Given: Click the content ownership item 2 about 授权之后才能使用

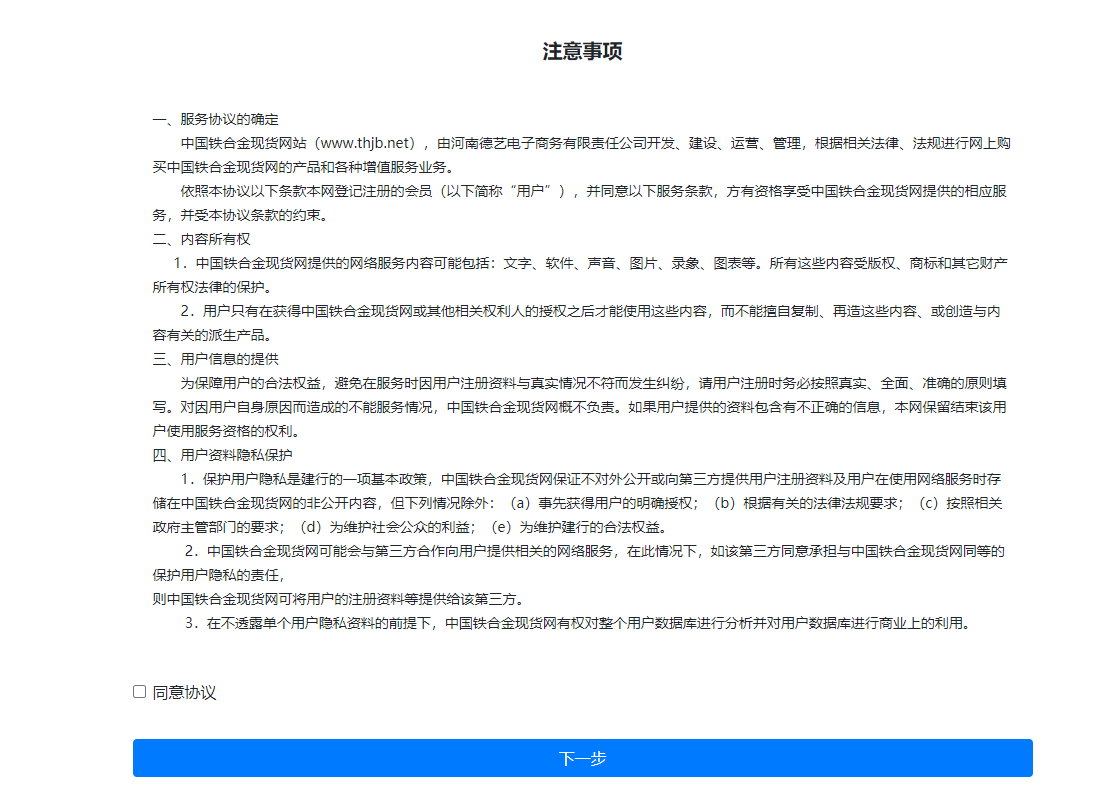Looking at the screenshot, I should [580, 311].
